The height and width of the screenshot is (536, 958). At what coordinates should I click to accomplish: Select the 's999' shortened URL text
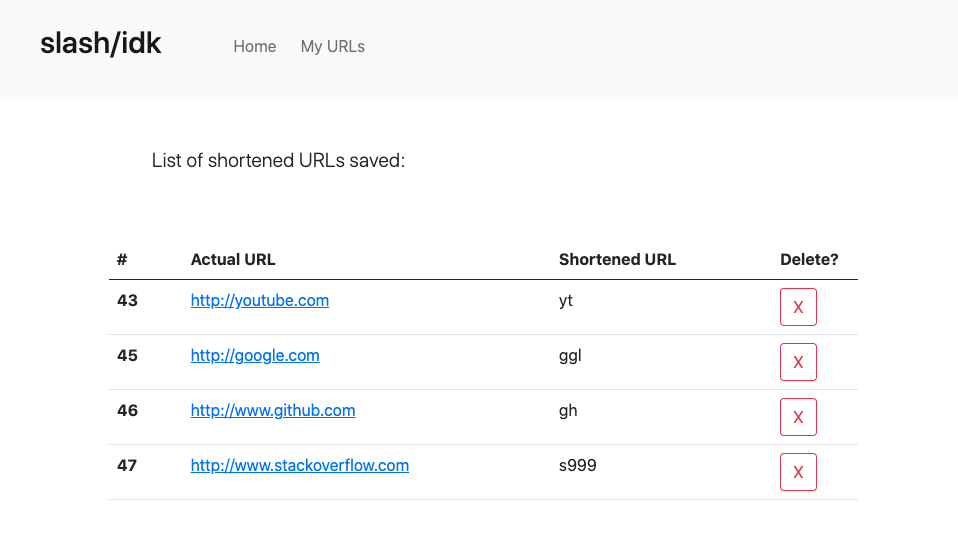[578, 465]
